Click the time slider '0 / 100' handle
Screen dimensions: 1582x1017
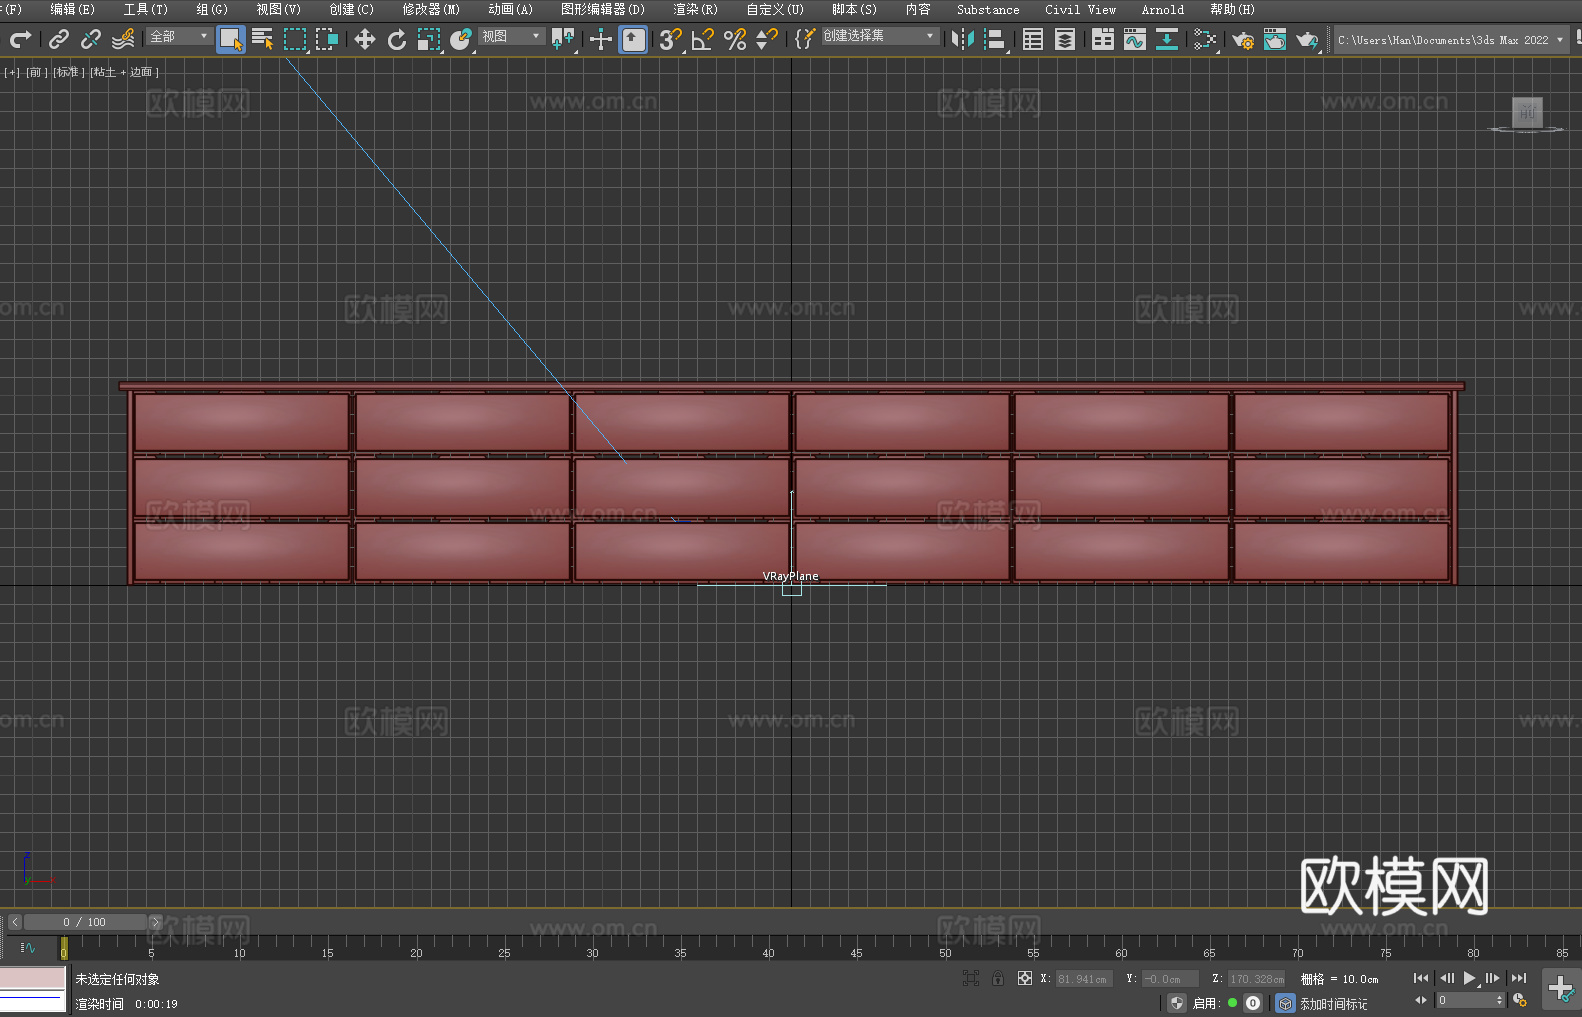tap(85, 922)
